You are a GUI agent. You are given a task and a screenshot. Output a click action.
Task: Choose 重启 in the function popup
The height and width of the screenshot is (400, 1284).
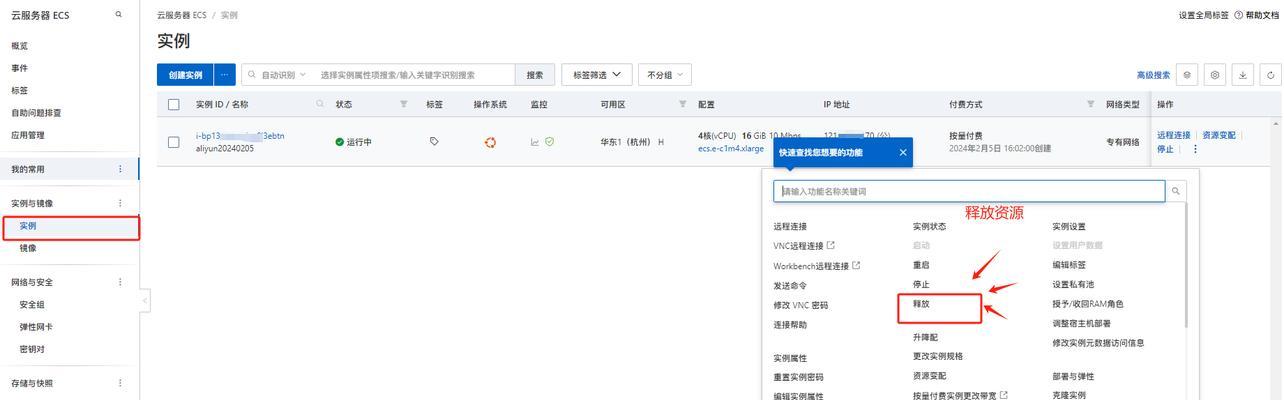point(921,265)
